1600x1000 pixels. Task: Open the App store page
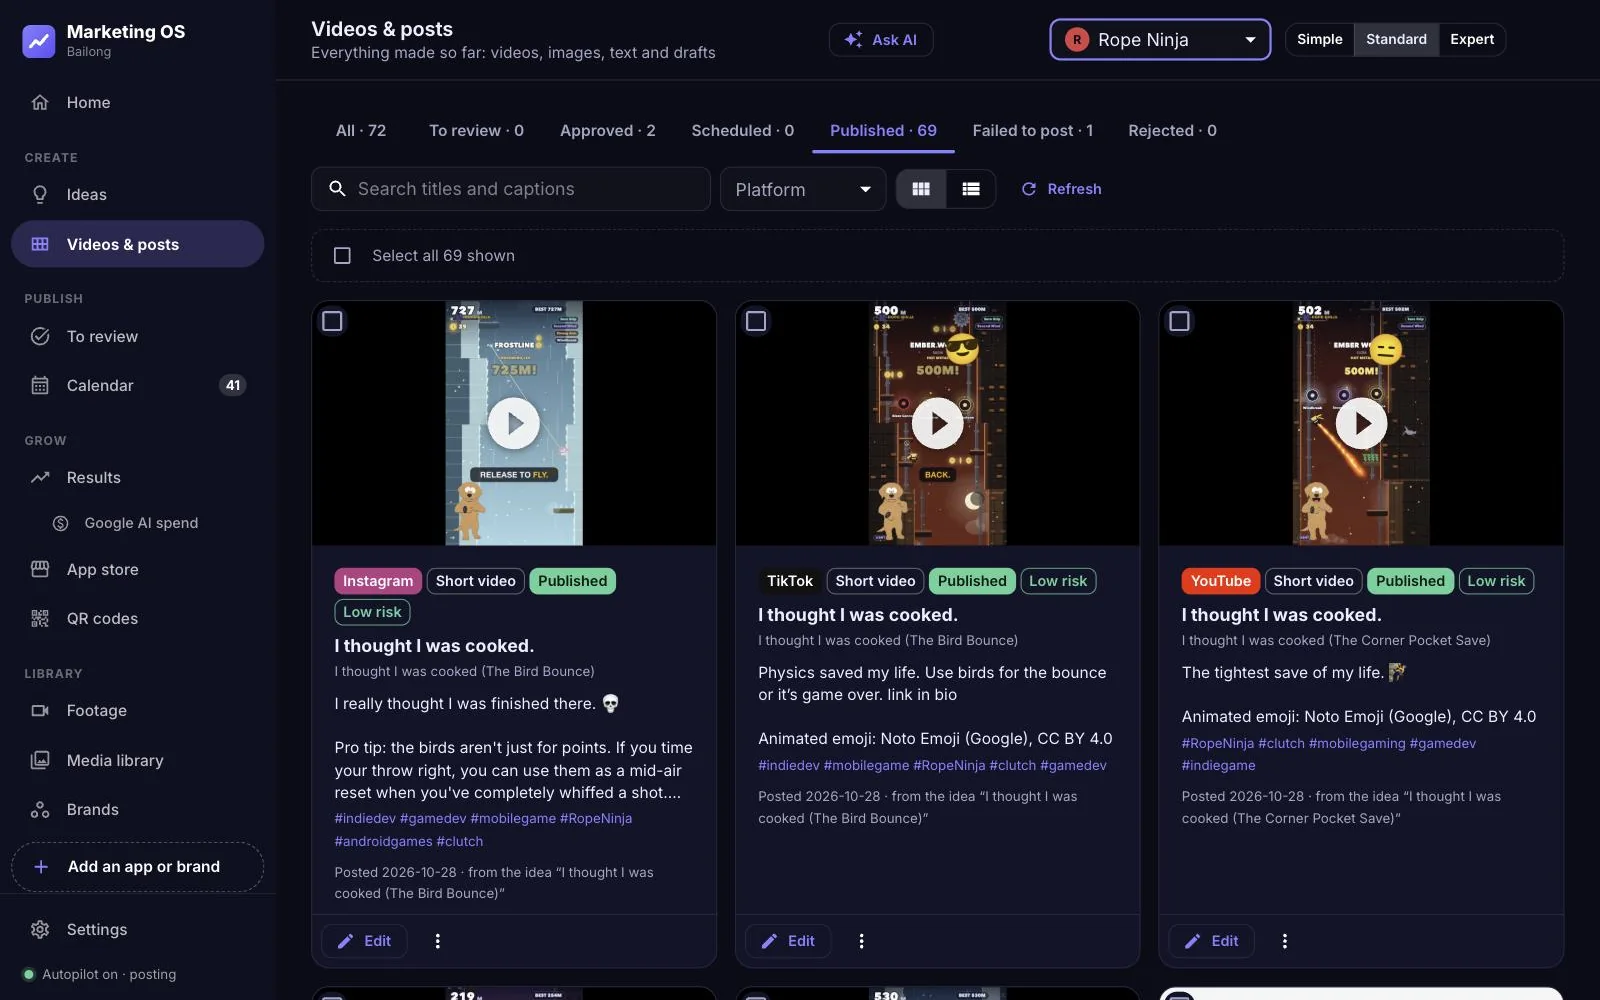(137, 569)
